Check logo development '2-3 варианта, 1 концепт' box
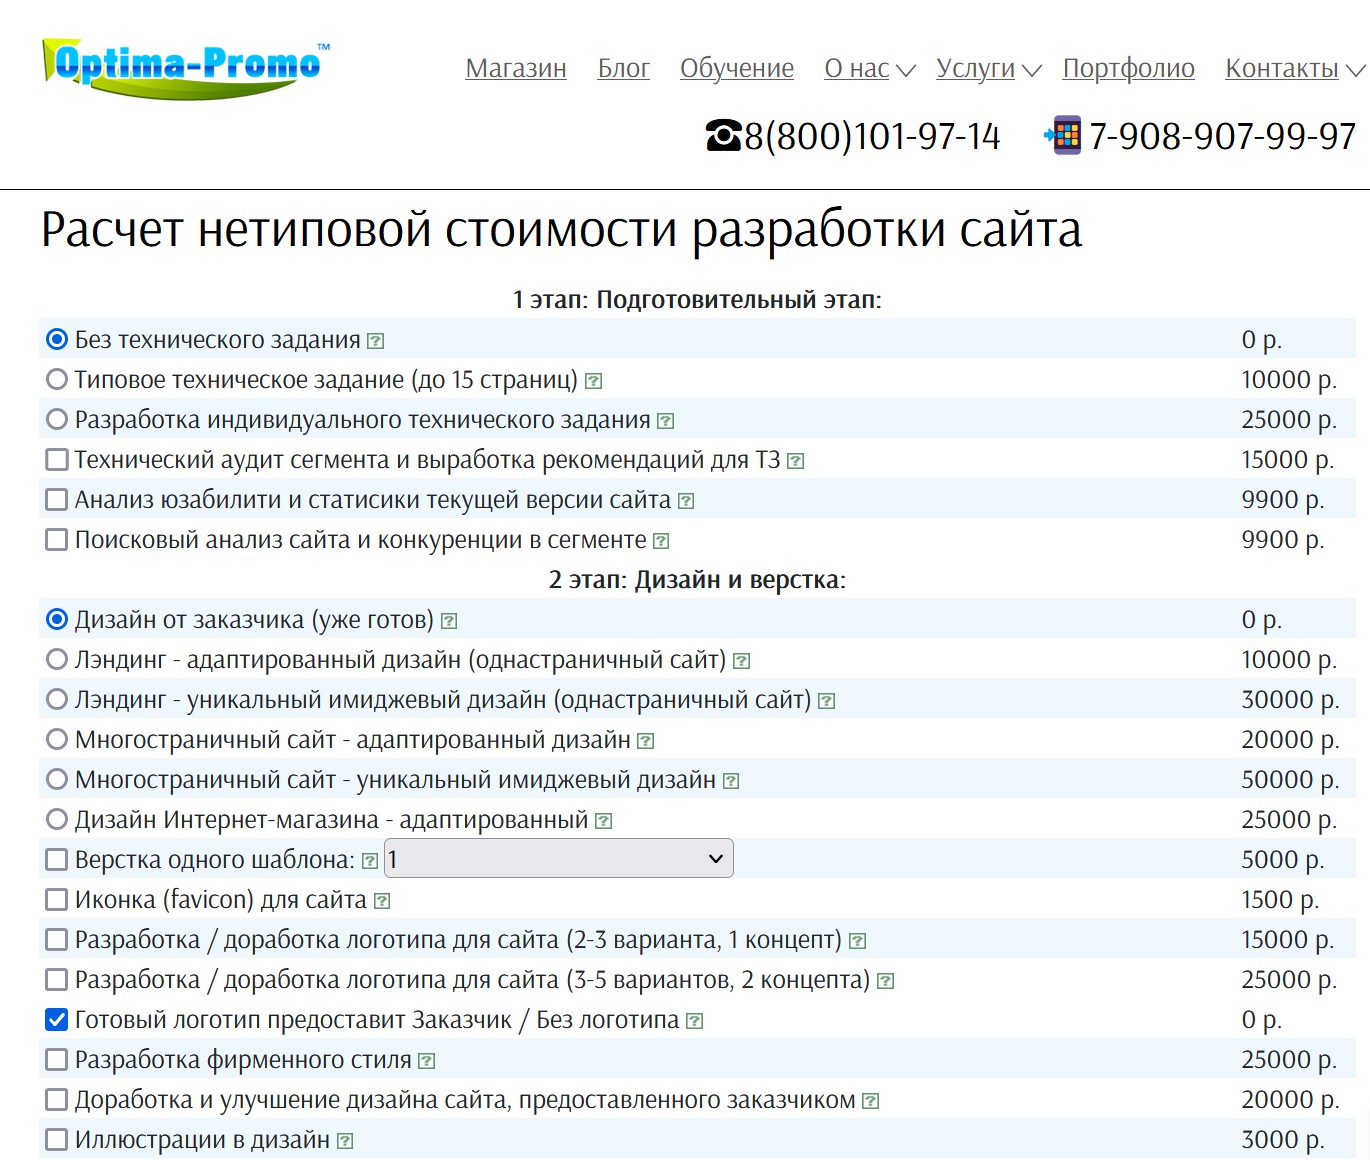The image size is (1370, 1160). (57, 939)
